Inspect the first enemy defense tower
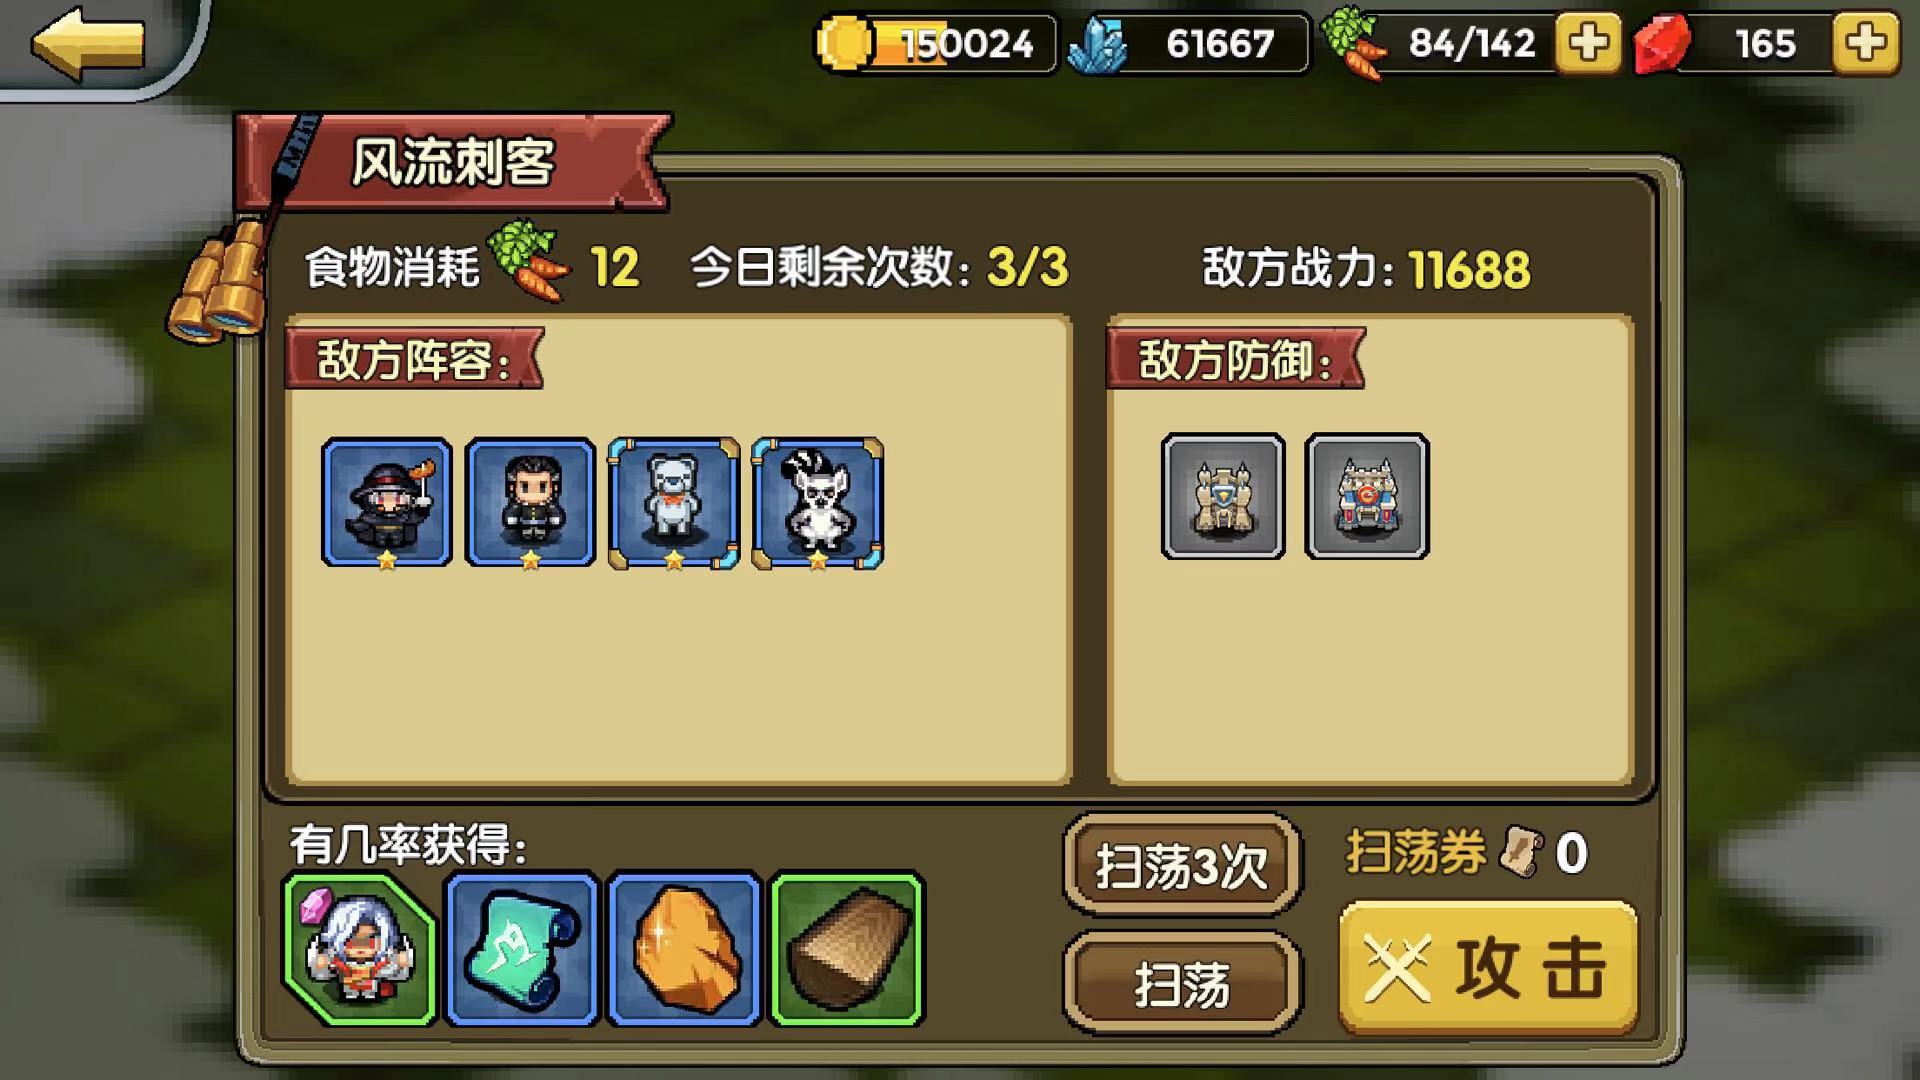1920x1080 pixels. pos(1223,496)
